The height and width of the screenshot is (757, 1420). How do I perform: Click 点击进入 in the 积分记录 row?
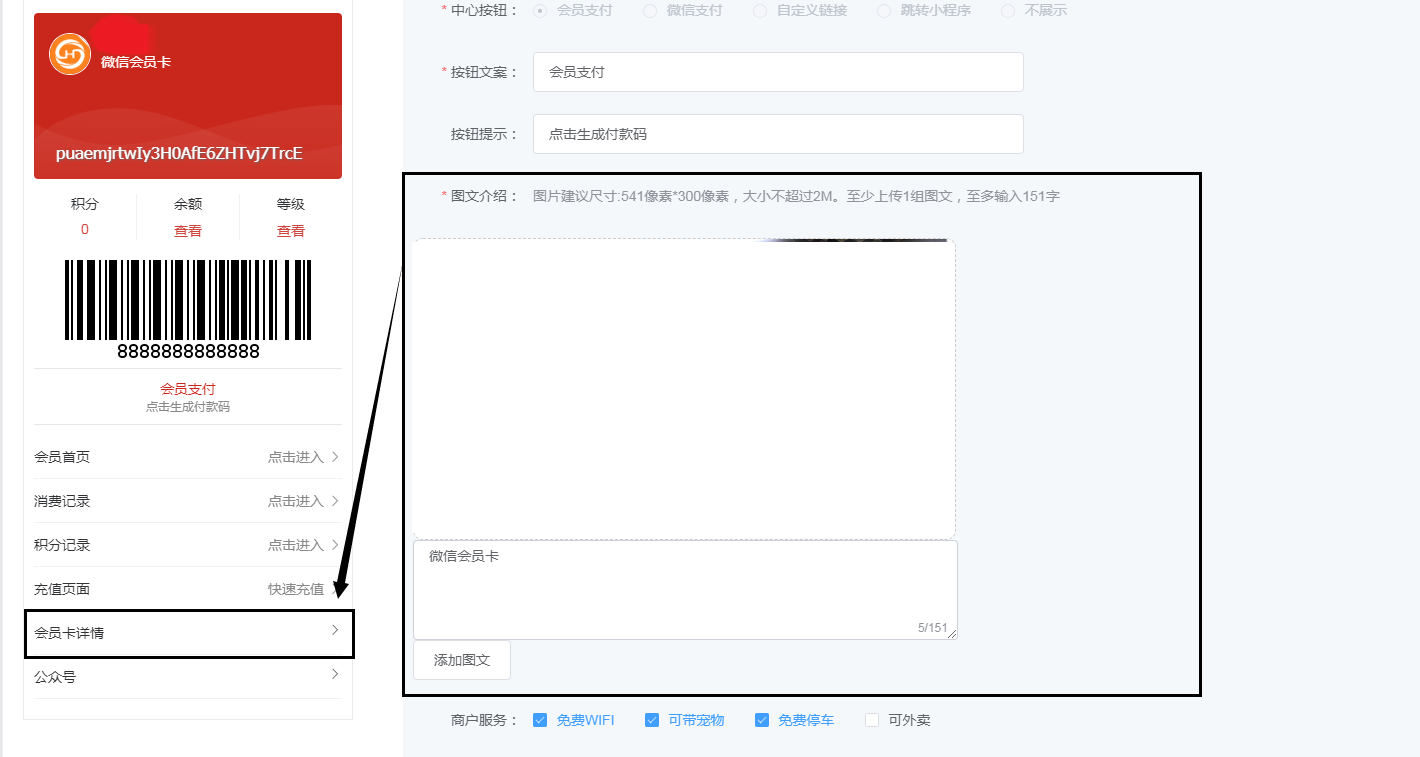[296, 545]
